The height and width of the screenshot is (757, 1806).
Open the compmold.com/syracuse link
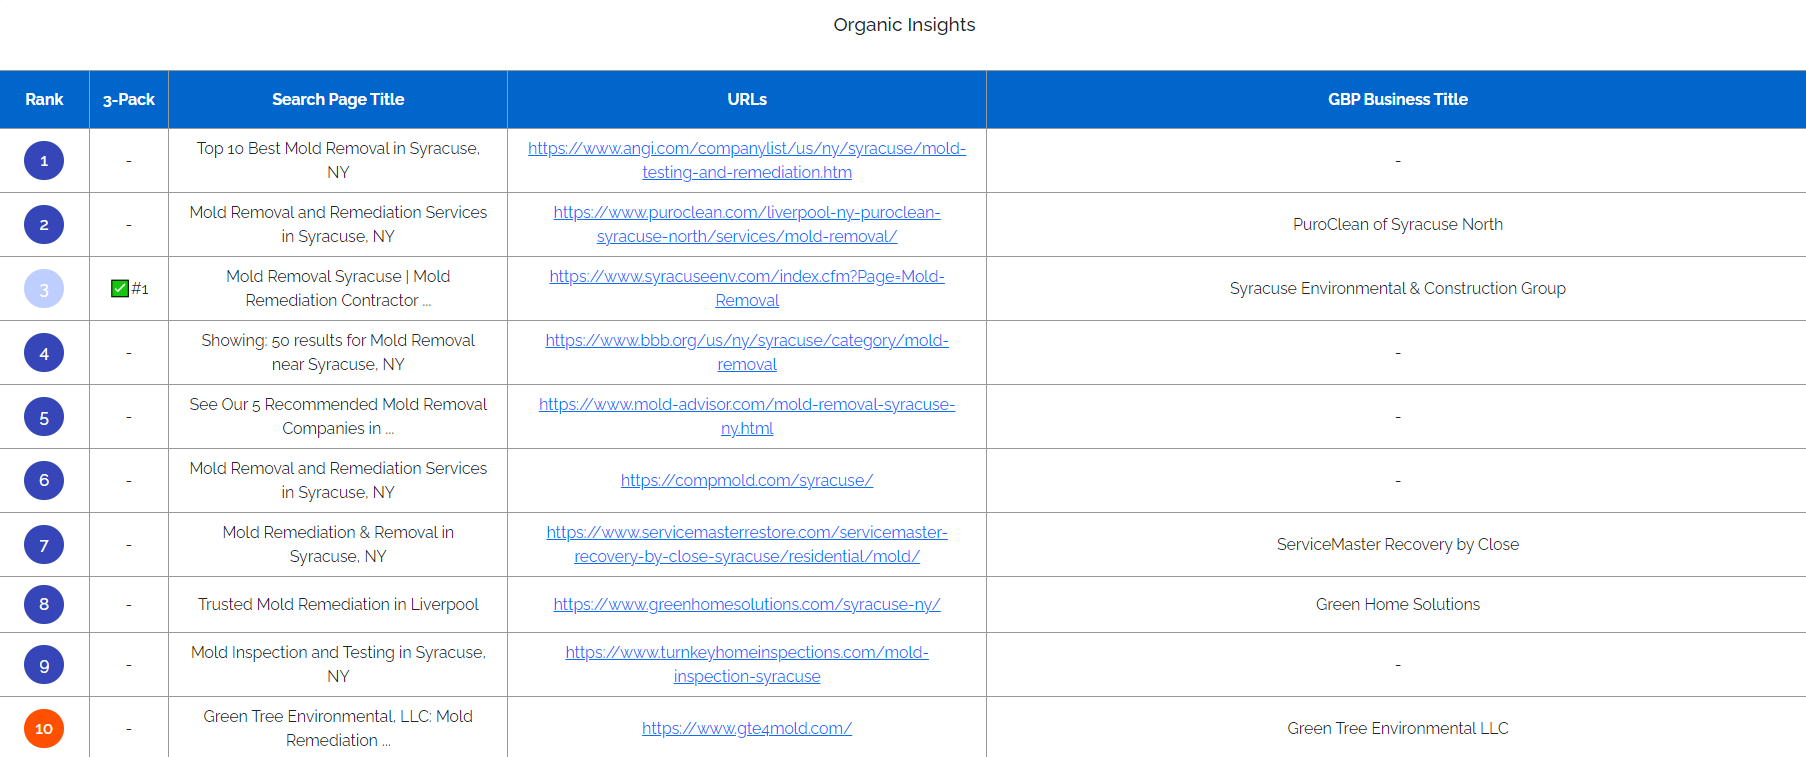747,480
